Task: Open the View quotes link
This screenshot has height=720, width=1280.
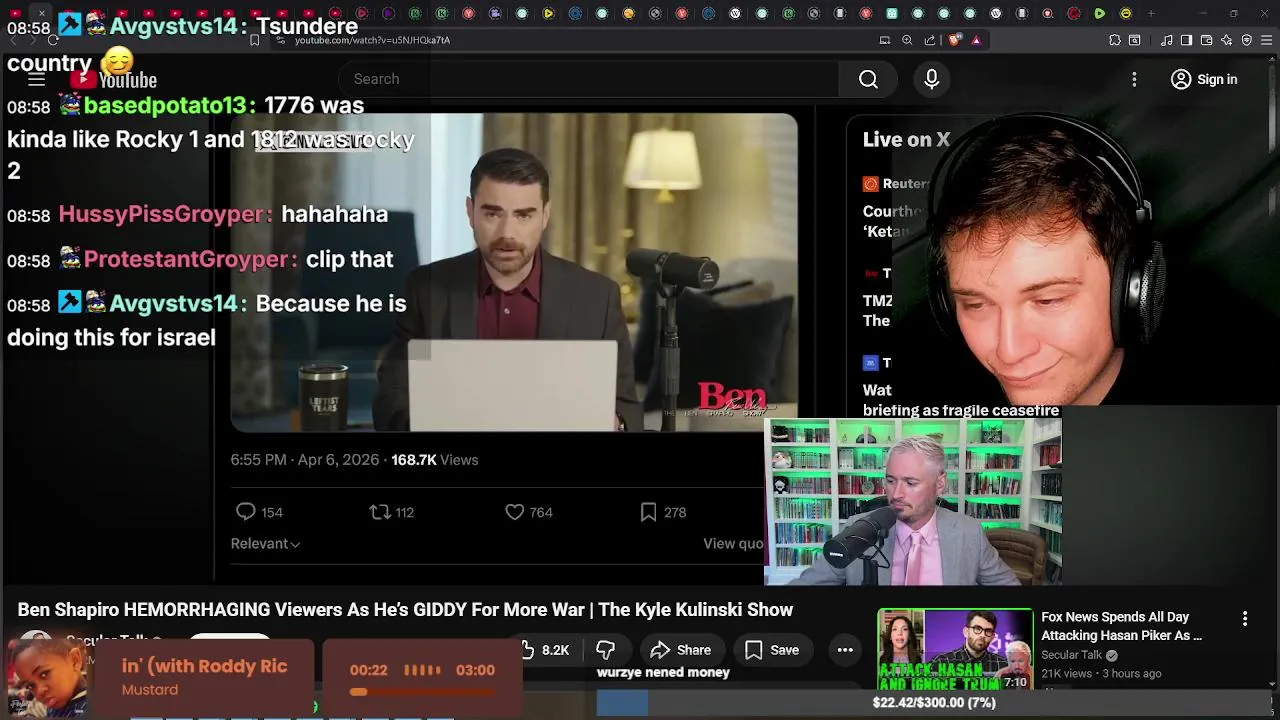Action: click(733, 543)
